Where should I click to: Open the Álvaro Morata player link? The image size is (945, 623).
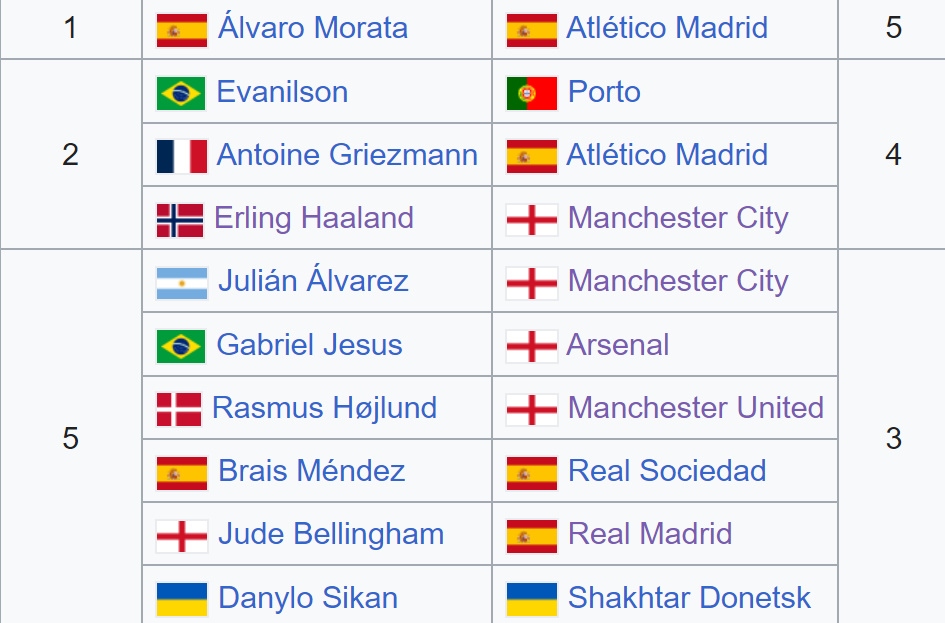312,28
